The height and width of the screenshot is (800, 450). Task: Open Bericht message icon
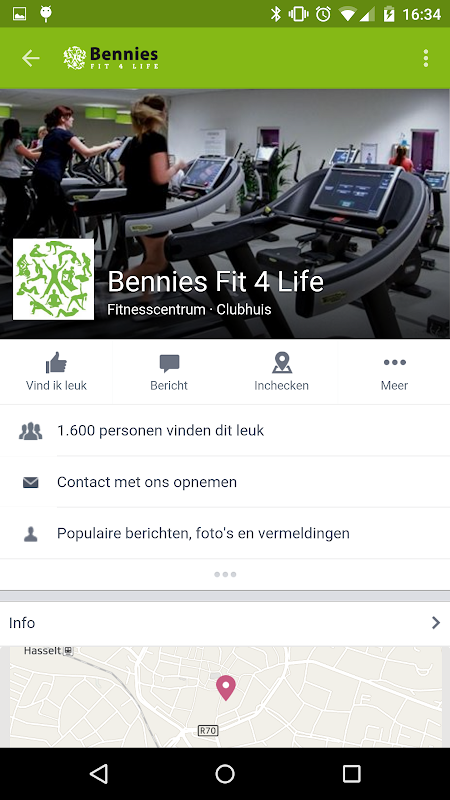coord(169,363)
